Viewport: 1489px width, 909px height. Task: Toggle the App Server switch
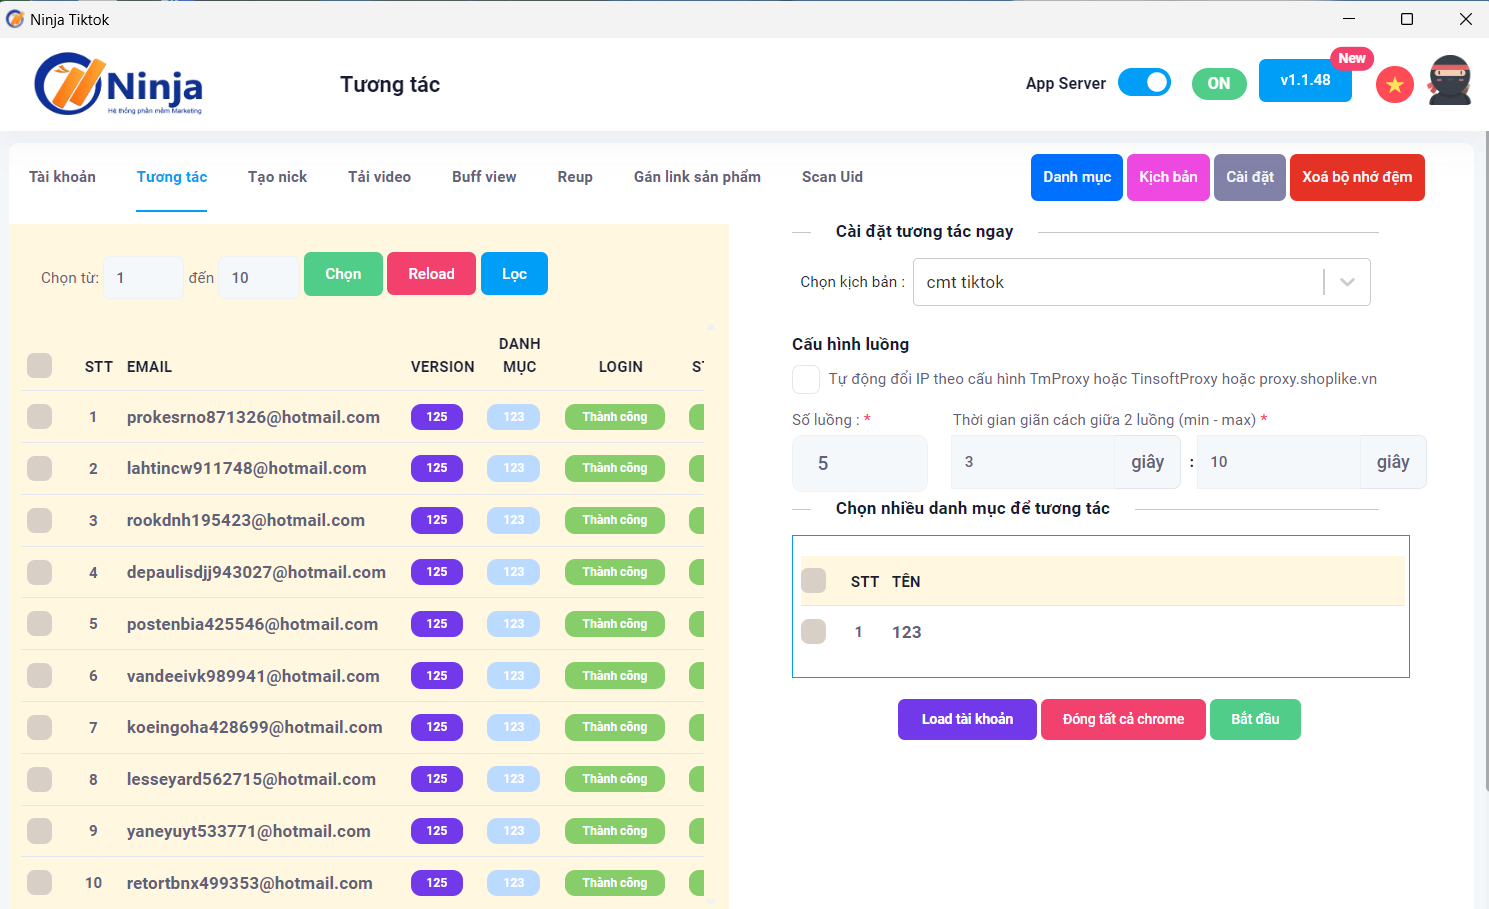point(1144,83)
